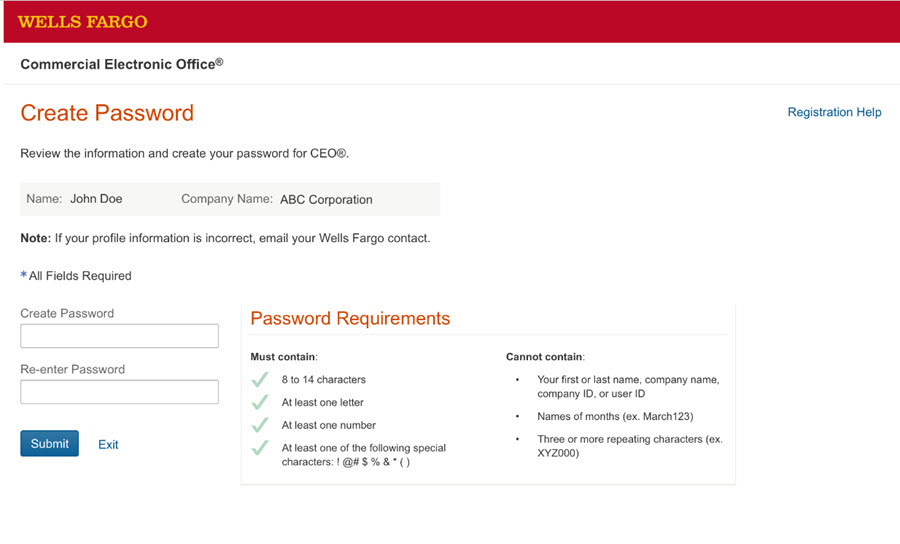This screenshot has height=544, width=900.
Task: Click checkmark beside At least one letter
Action: point(260,402)
